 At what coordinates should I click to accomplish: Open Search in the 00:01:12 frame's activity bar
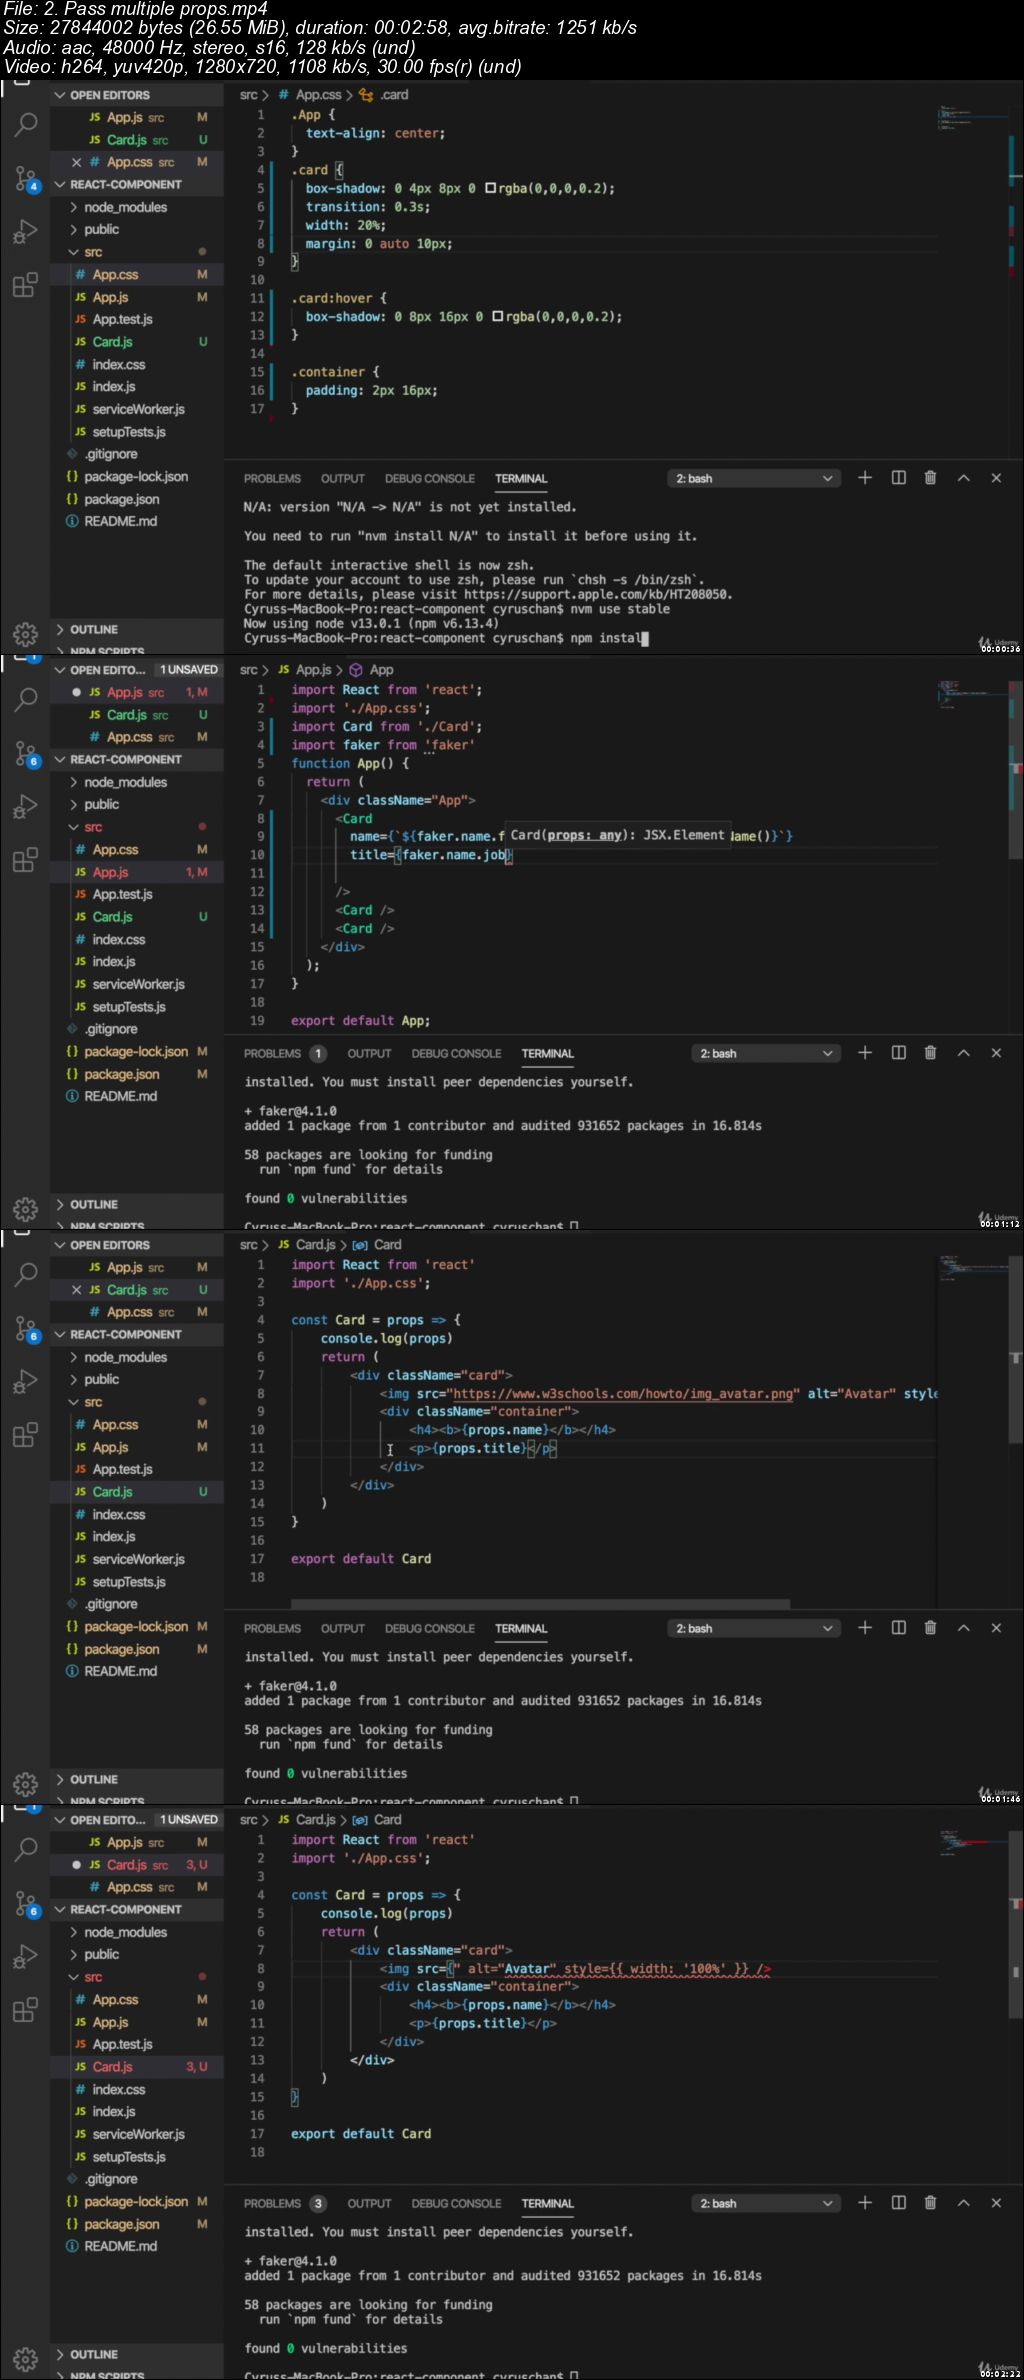point(26,699)
